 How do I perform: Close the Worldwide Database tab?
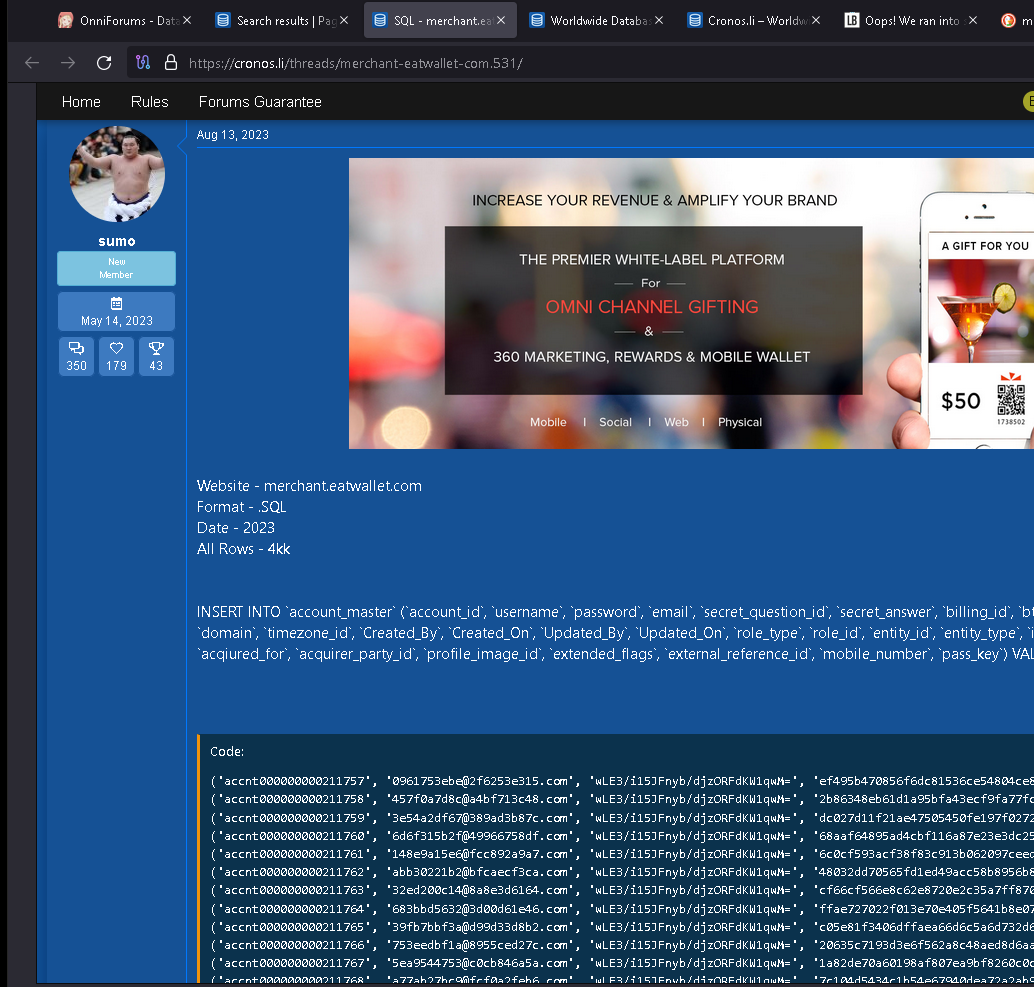pyautogui.click(x=659, y=20)
